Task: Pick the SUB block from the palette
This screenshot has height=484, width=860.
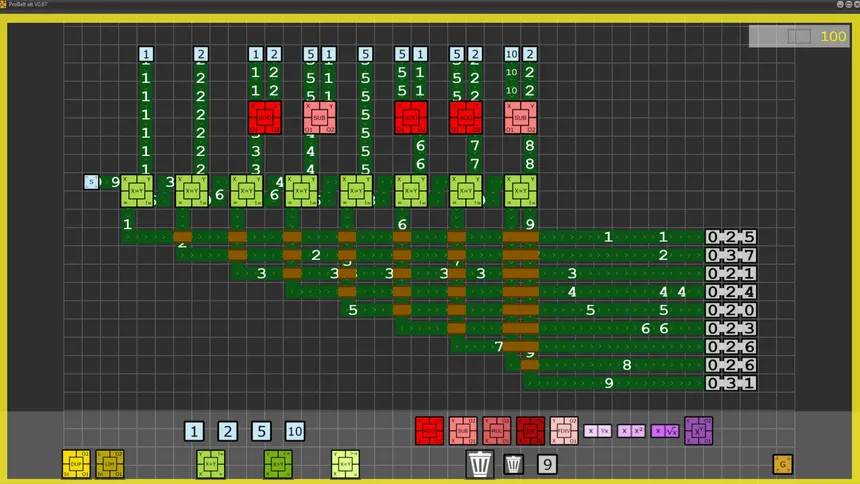Action: pyautogui.click(x=463, y=431)
